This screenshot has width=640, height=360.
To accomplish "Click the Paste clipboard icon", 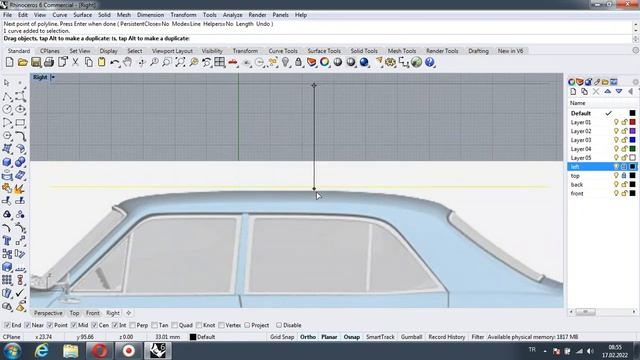I will (x=102, y=62).
